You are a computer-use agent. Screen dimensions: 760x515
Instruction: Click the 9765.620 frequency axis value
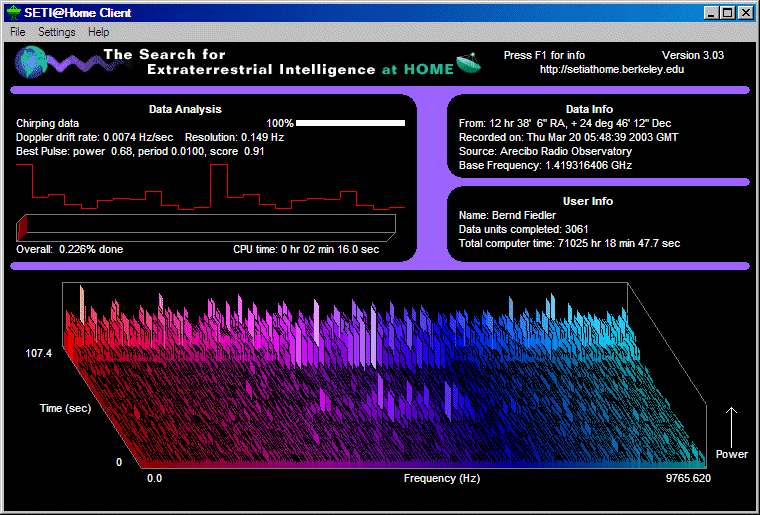pyautogui.click(x=688, y=479)
